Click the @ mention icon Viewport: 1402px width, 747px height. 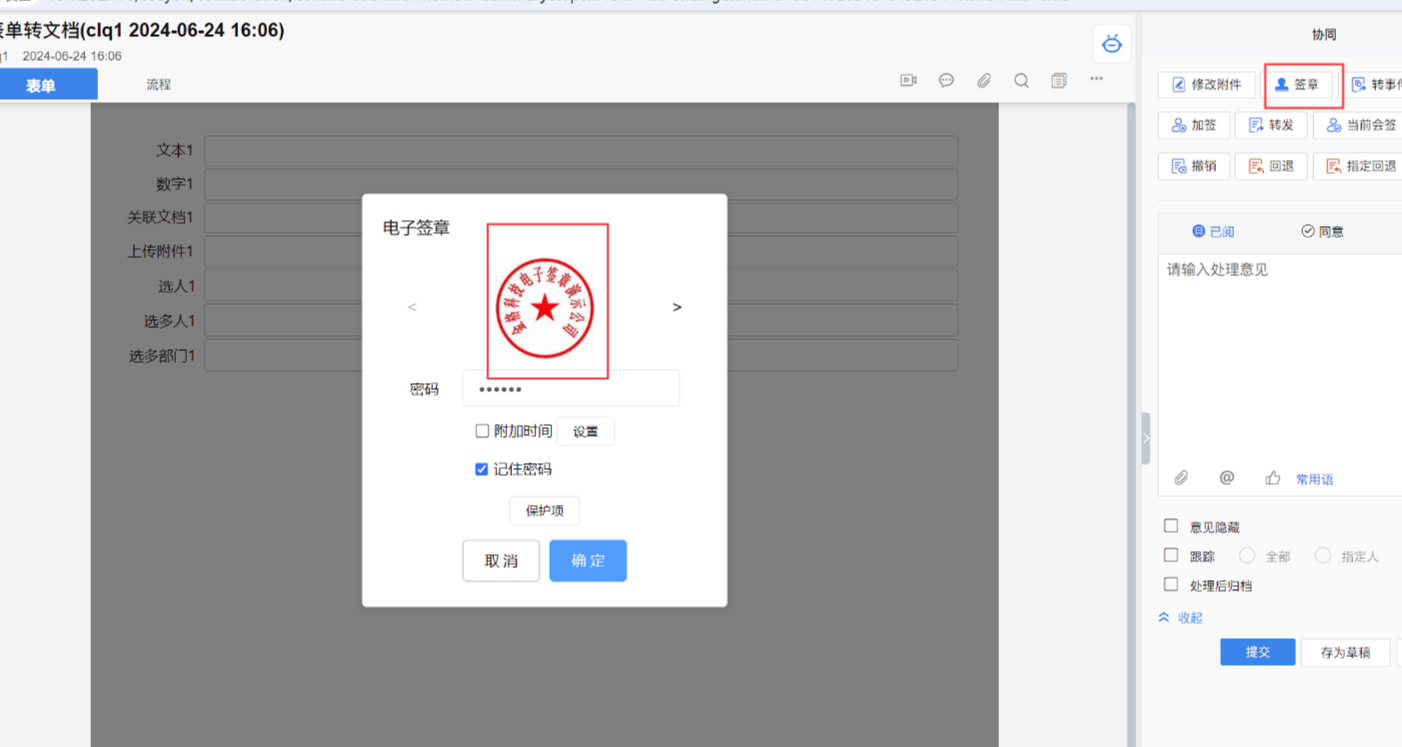(x=1227, y=478)
